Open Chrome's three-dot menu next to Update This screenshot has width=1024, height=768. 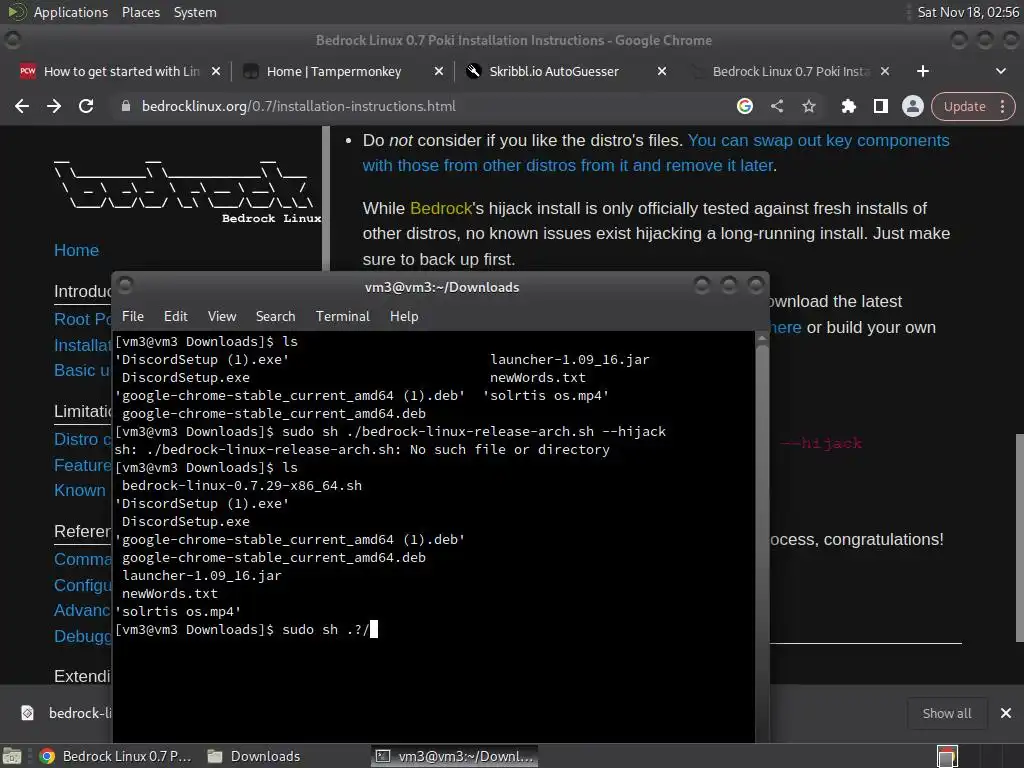pos(1002,106)
